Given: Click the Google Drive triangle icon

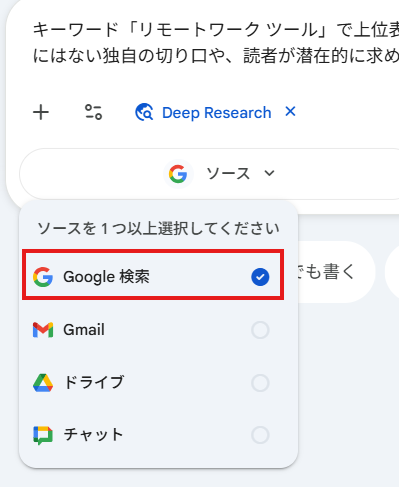Looking at the screenshot, I should pos(43,383).
